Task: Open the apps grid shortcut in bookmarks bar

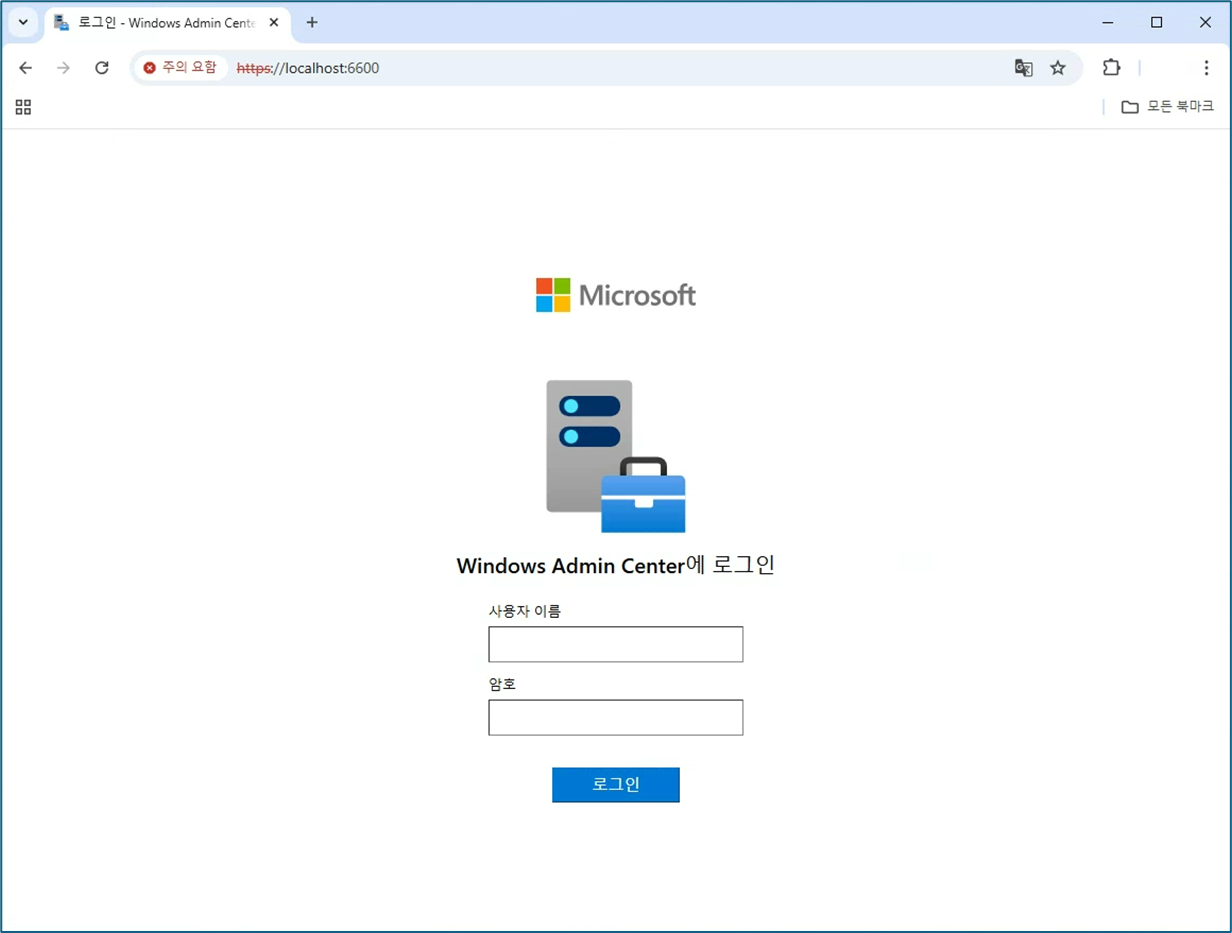Action: click(23, 107)
